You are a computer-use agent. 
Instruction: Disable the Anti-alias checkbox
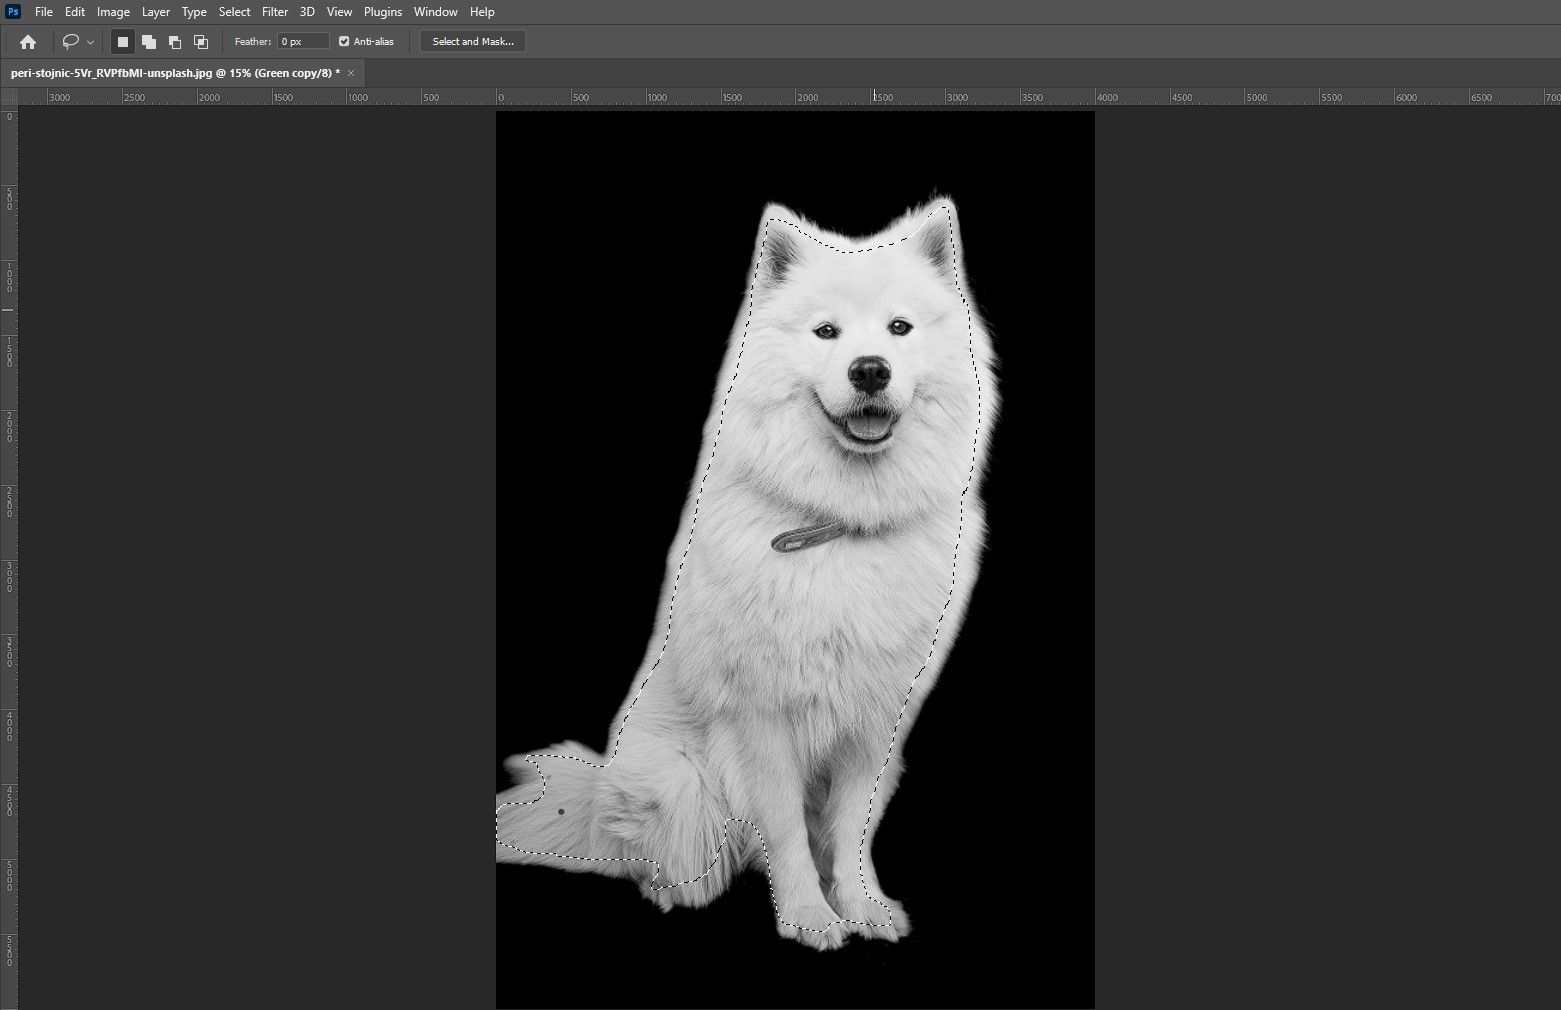point(344,42)
